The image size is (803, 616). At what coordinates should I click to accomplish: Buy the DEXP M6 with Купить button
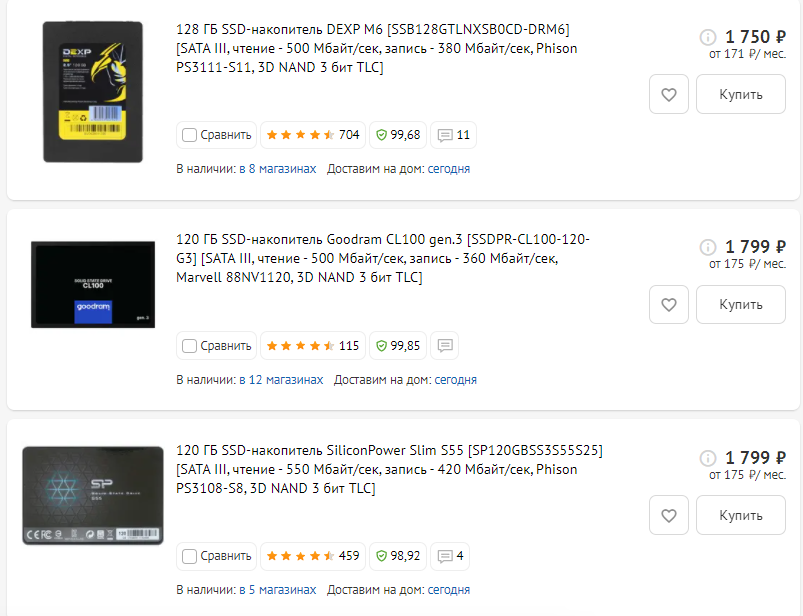coord(741,94)
